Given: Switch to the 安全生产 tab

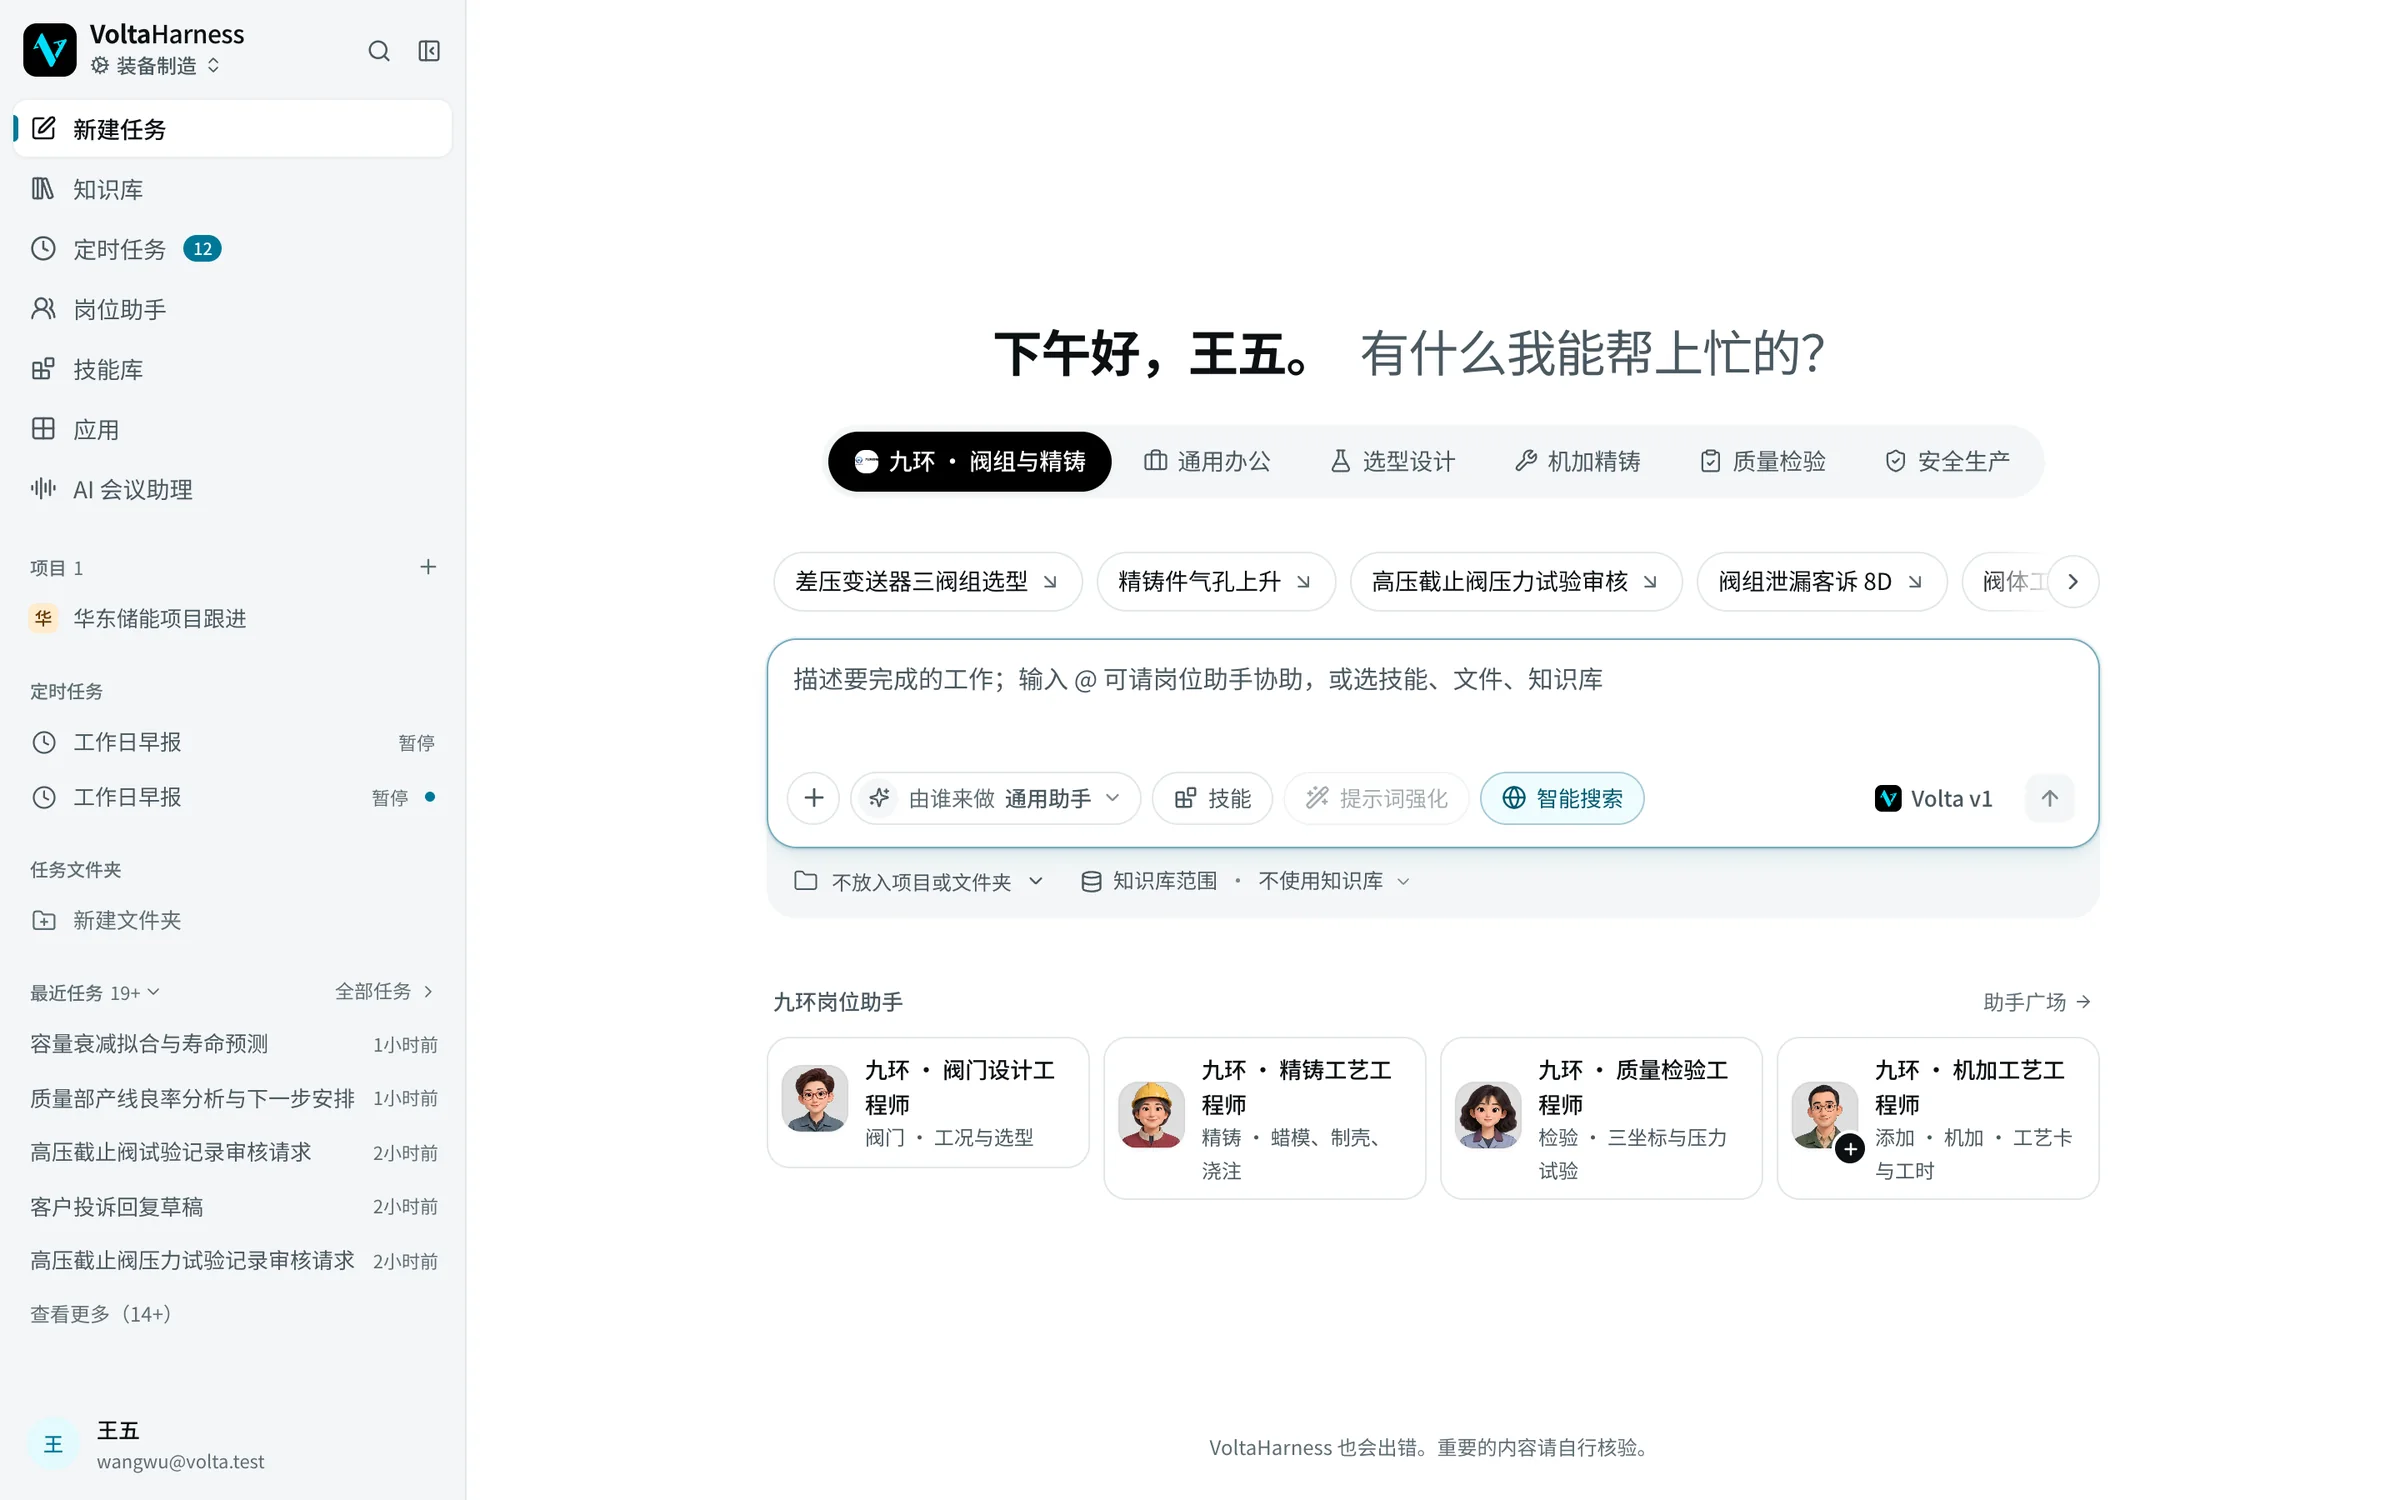Looking at the screenshot, I should [1947, 461].
